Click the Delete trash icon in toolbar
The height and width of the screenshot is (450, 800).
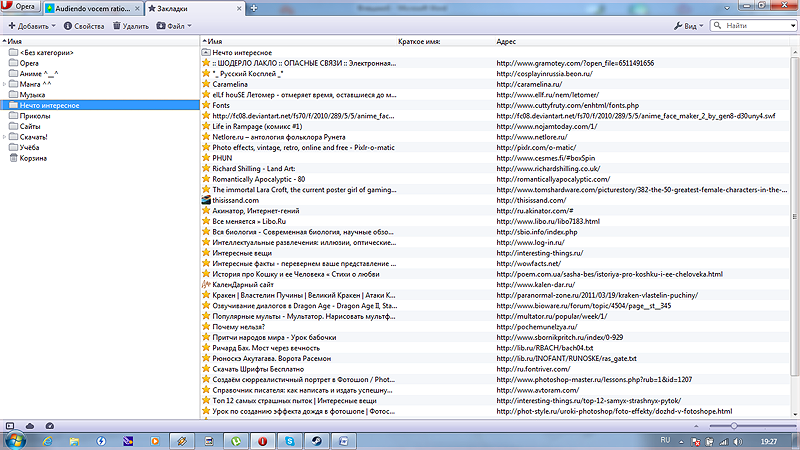[117, 26]
